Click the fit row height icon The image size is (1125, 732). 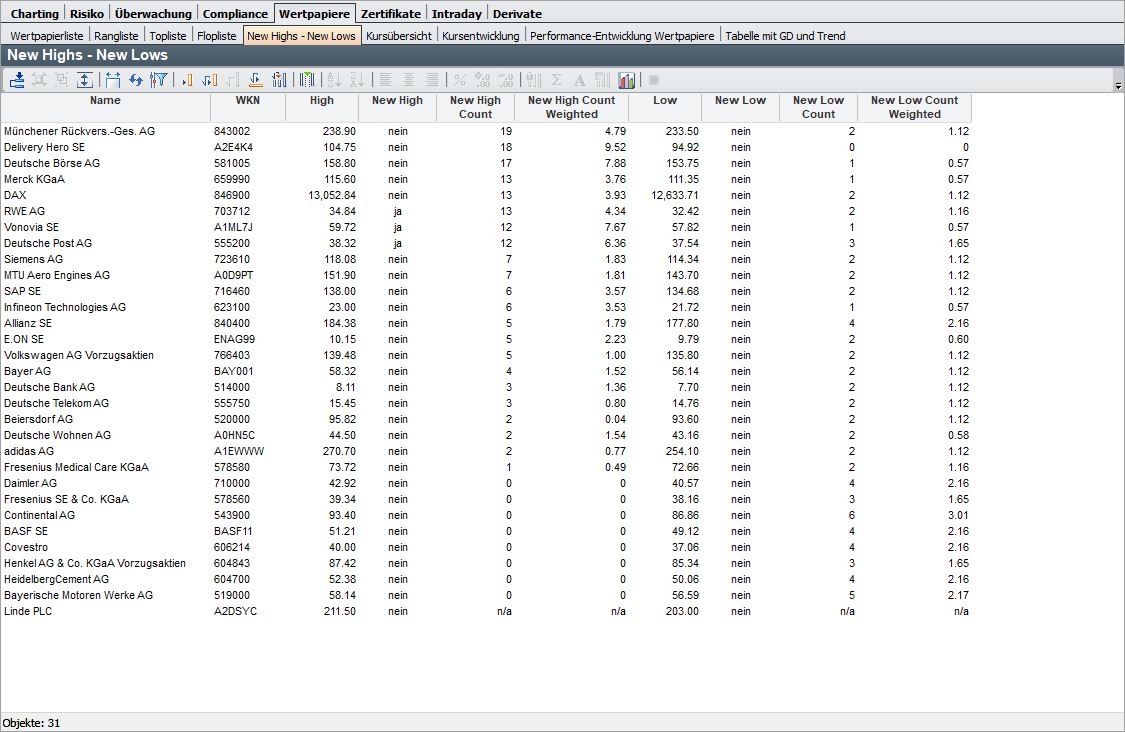click(85, 80)
